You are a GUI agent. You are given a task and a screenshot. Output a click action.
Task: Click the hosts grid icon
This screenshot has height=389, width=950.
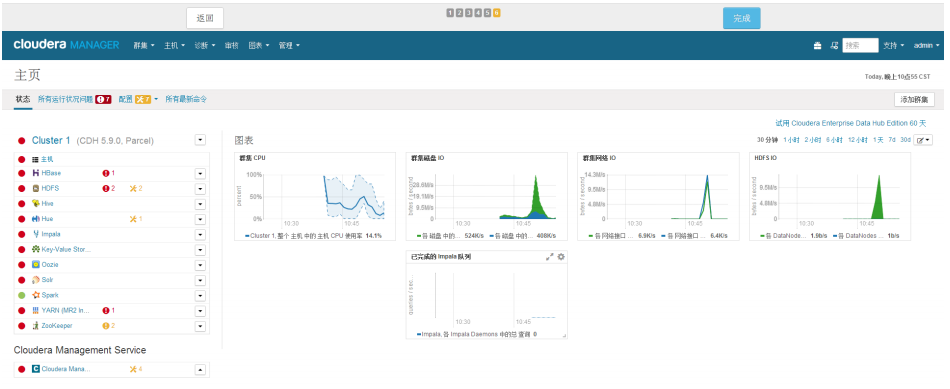coord(36,159)
